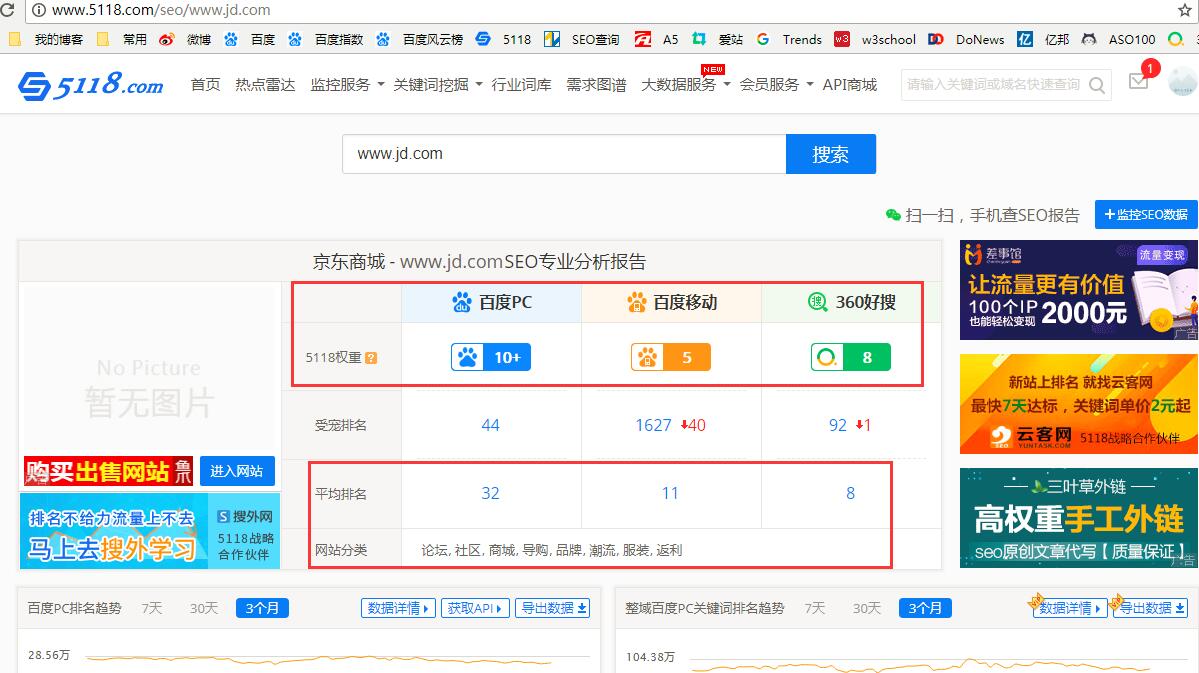Open the 让流量更有价值 sidebar ad
The width and height of the screenshot is (1199, 673).
point(1079,290)
